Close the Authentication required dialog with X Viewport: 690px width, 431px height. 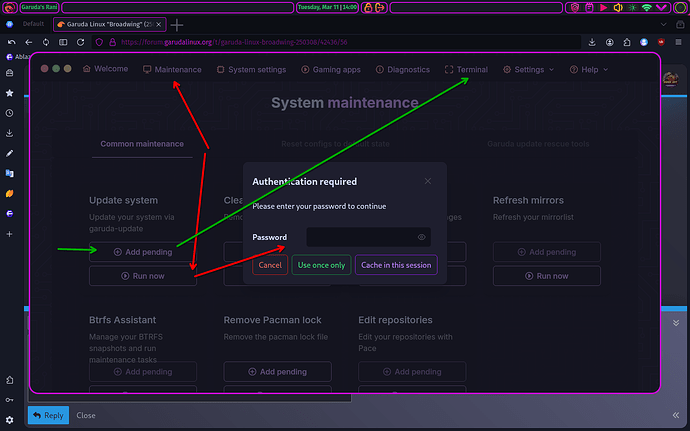[428, 181]
